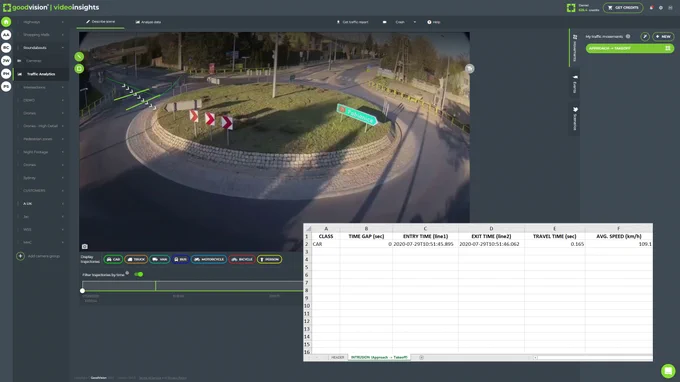
Task: Switch to Describe scene tab
Action: click(101, 22)
